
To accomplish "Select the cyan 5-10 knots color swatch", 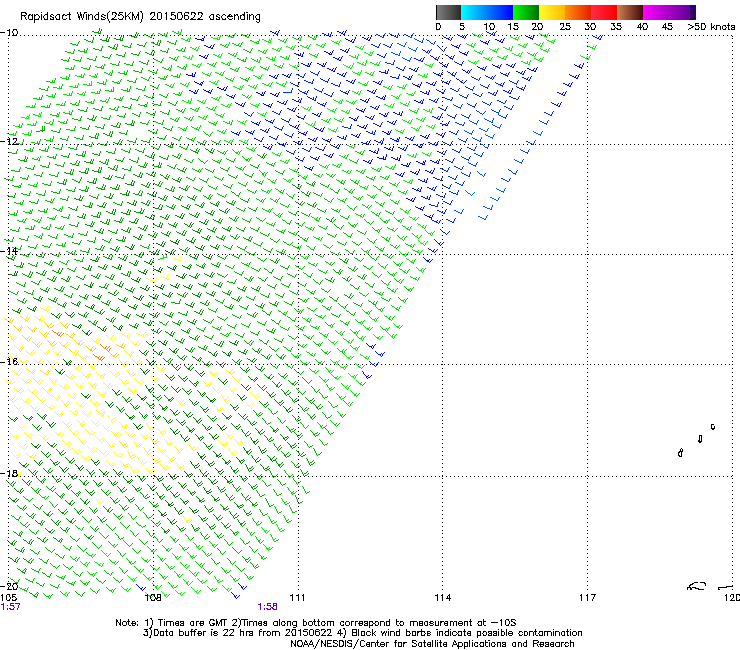I will click(x=474, y=12).
